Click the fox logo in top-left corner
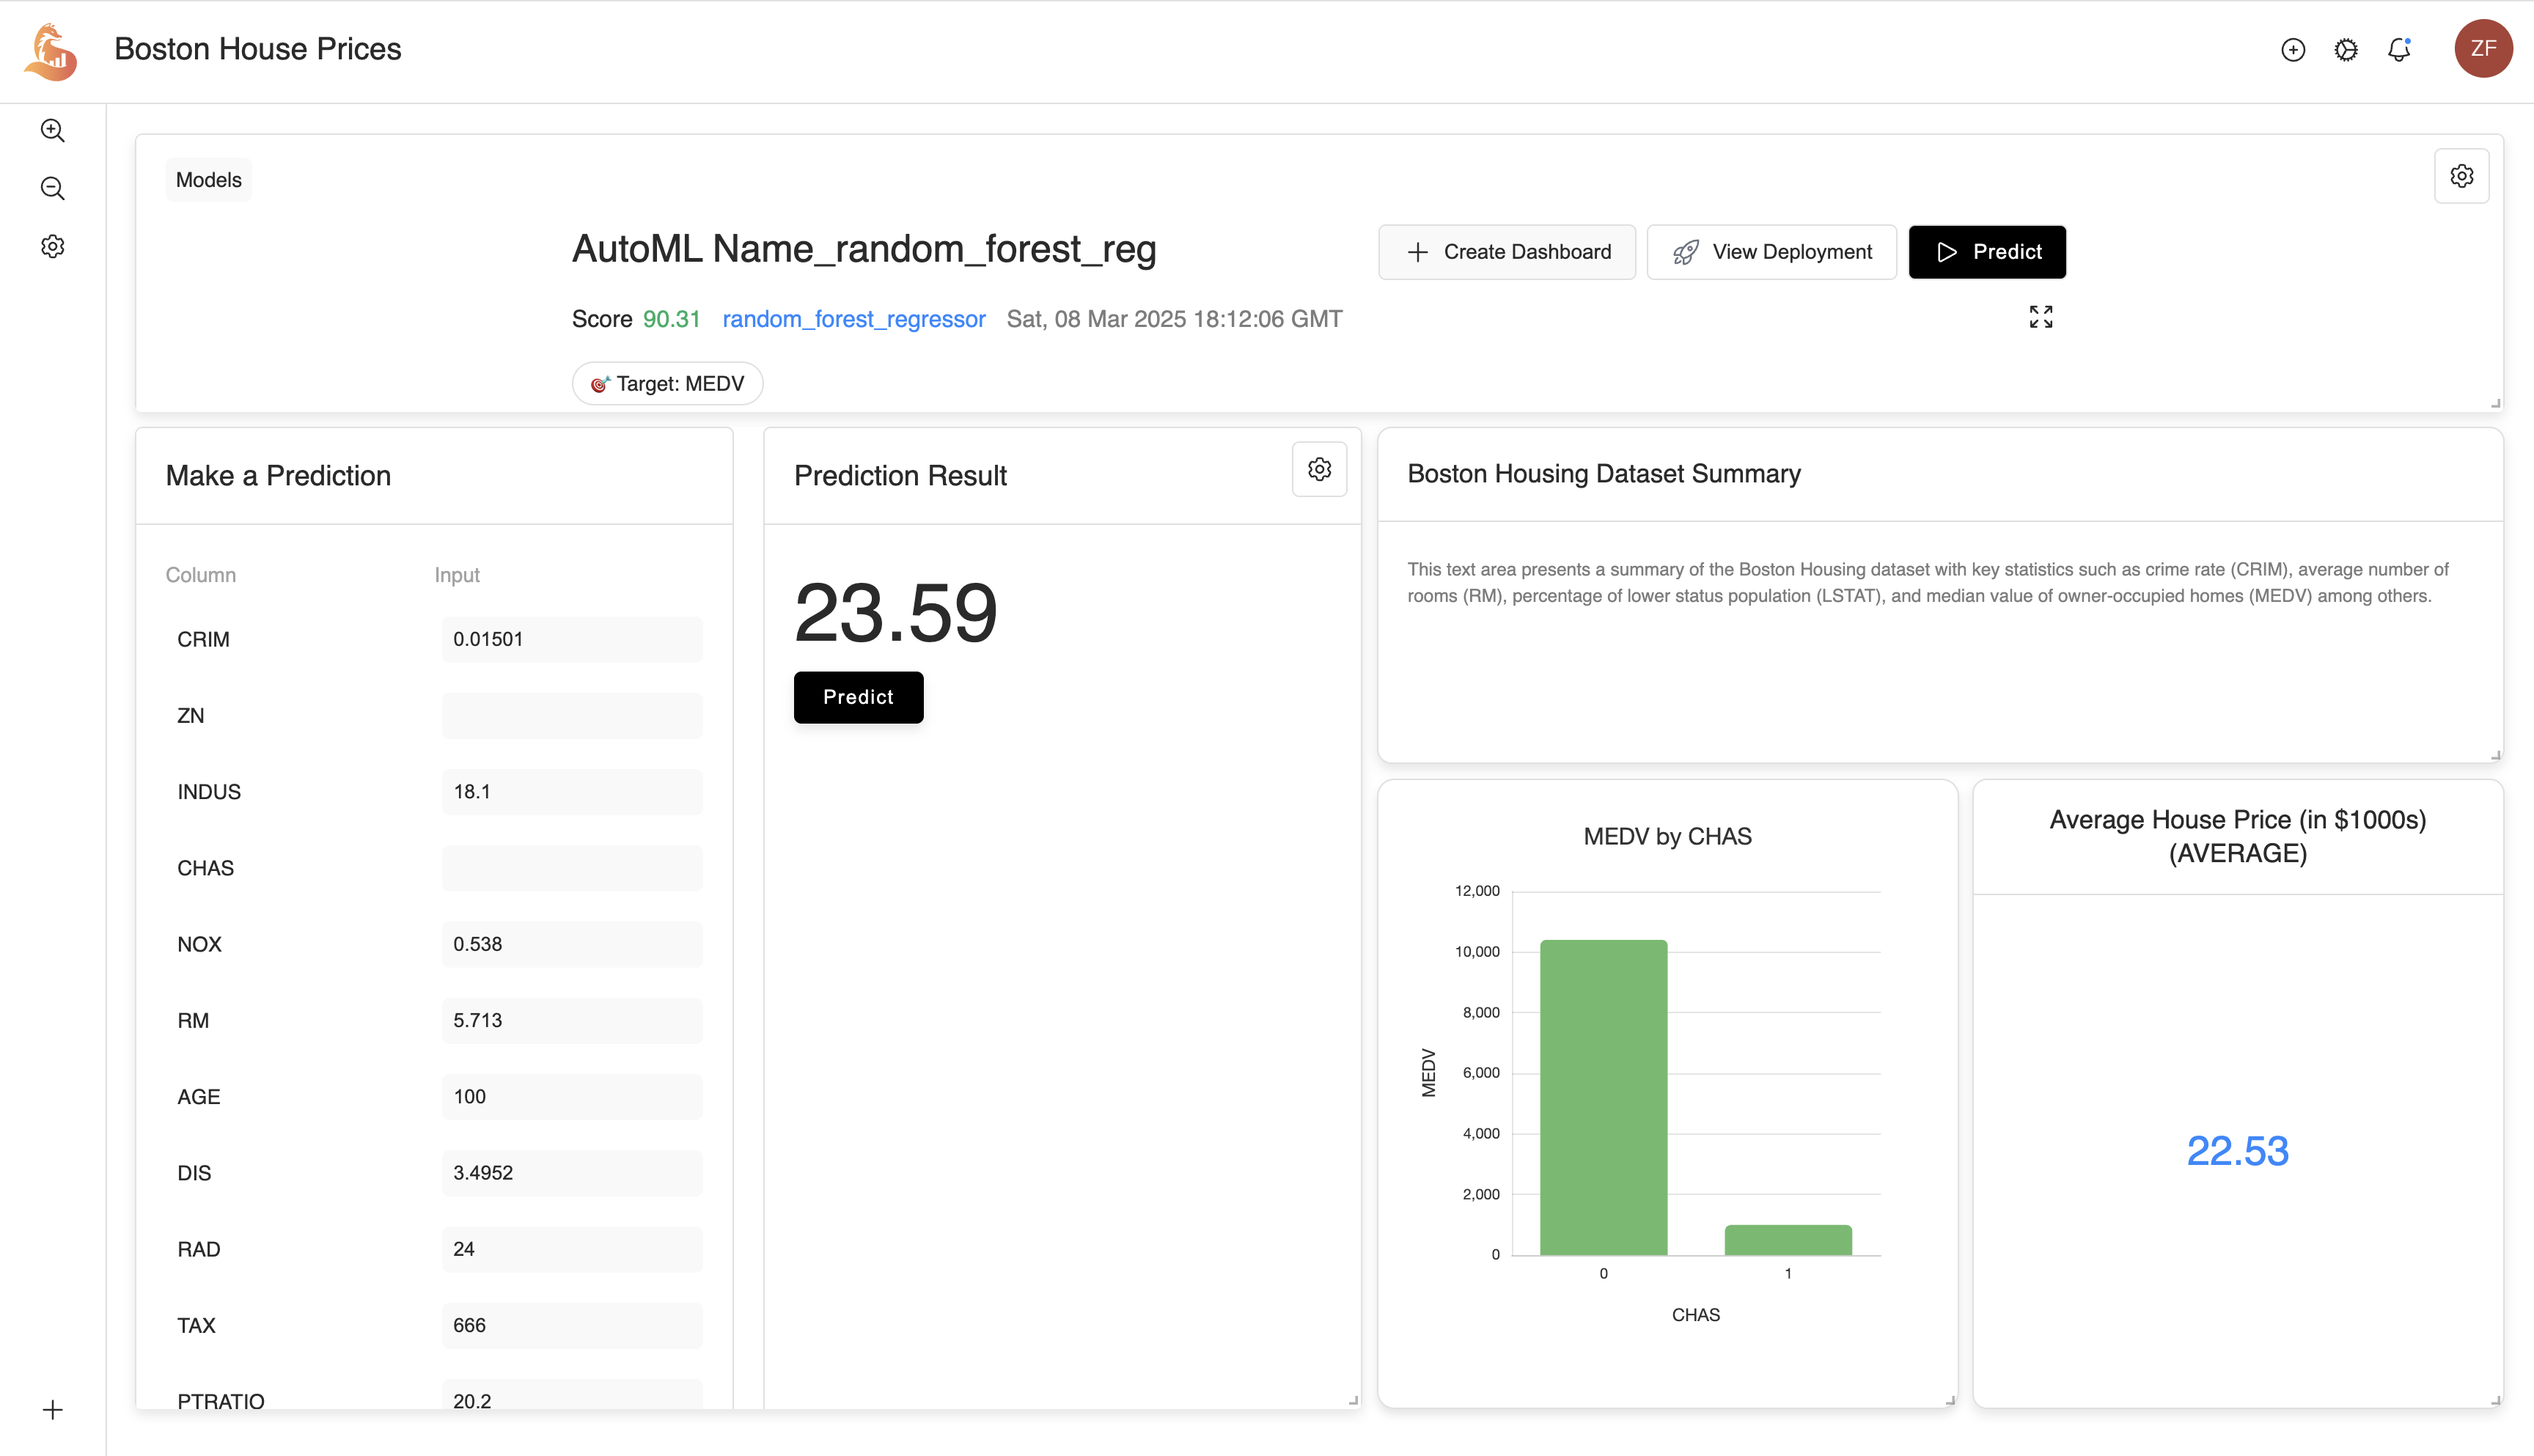 (x=51, y=51)
